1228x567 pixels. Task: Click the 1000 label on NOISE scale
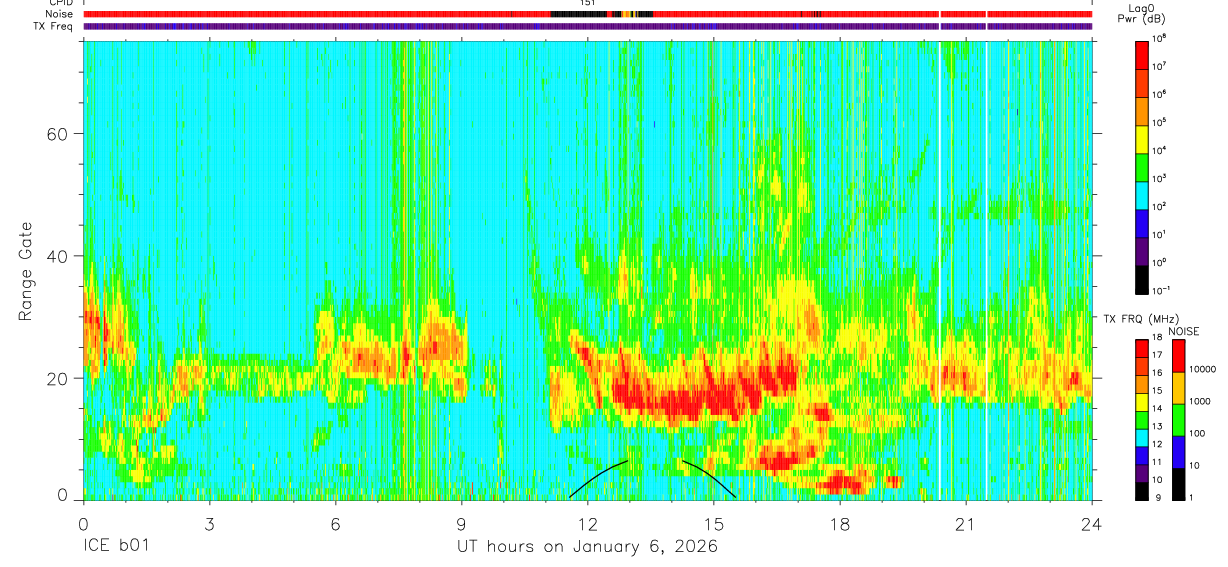tap(1202, 400)
